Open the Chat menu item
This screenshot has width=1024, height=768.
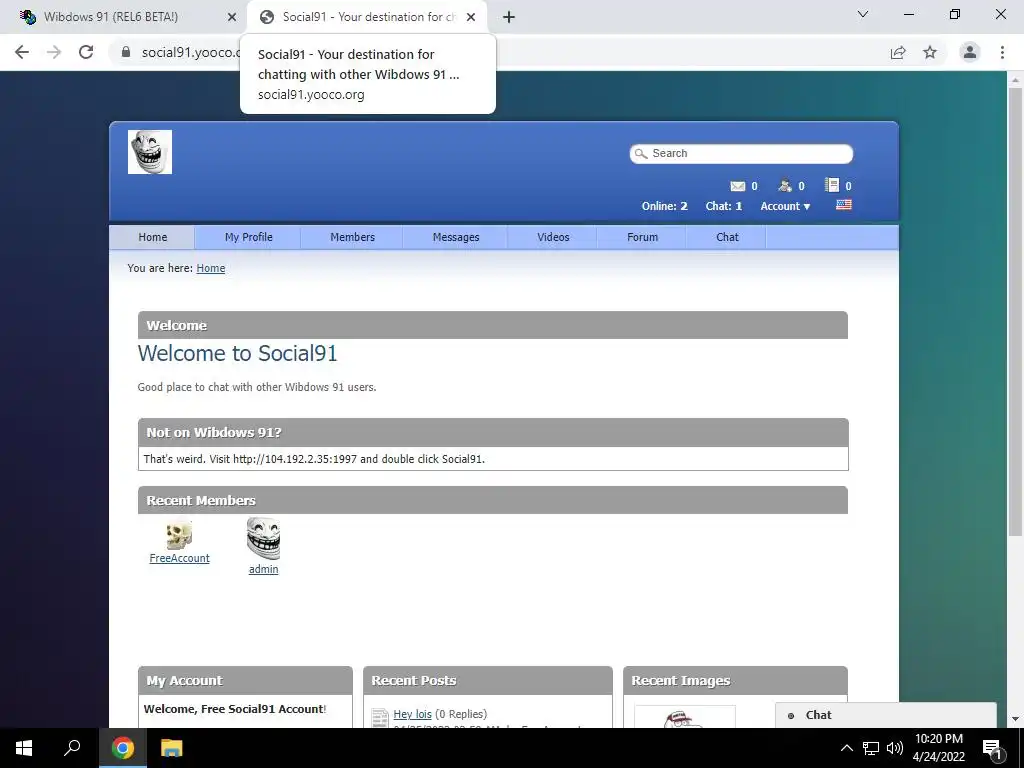726,237
